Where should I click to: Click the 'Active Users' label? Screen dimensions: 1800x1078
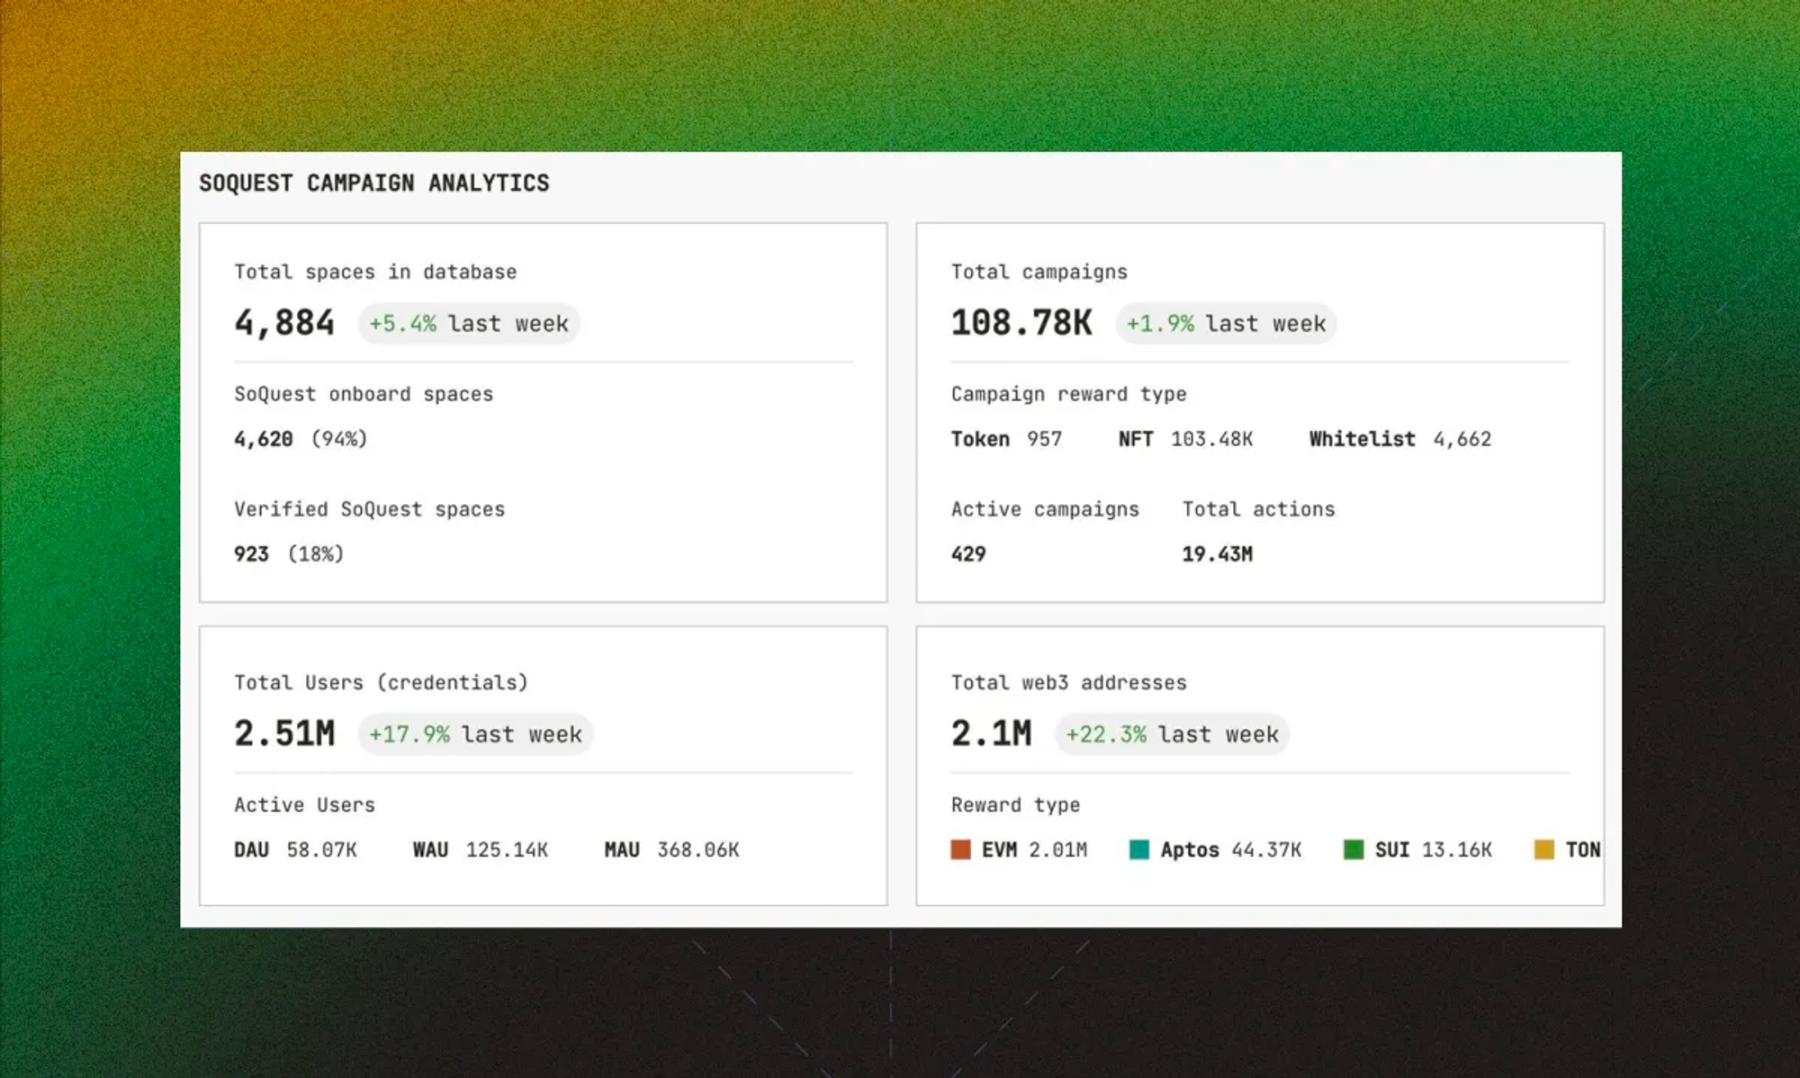[x=304, y=805]
